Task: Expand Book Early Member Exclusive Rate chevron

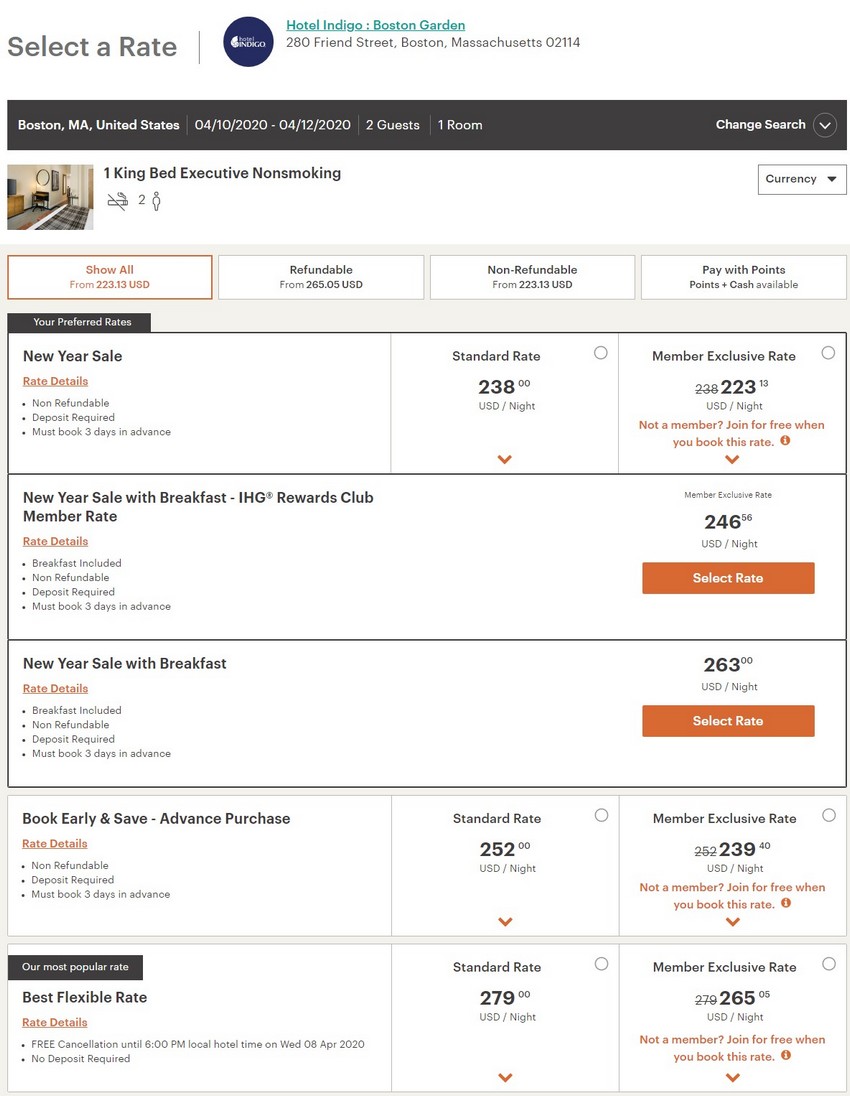Action: click(x=733, y=922)
